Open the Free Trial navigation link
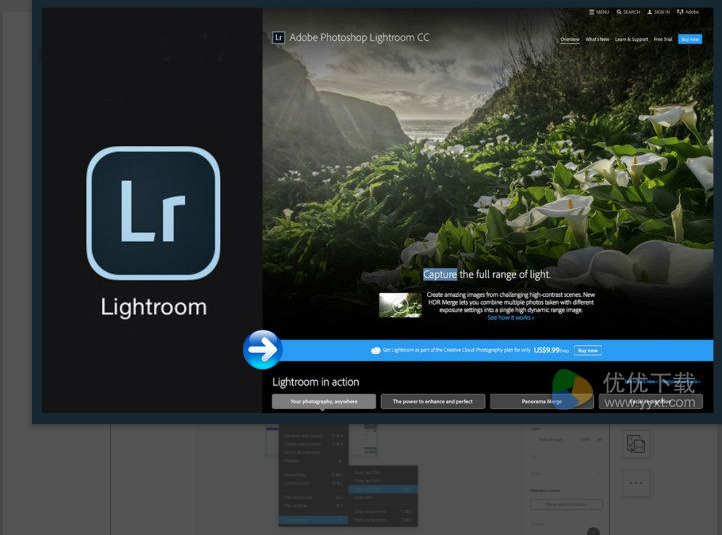Image resolution: width=722 pixels, height=535 pixels. tap(663, 40)
